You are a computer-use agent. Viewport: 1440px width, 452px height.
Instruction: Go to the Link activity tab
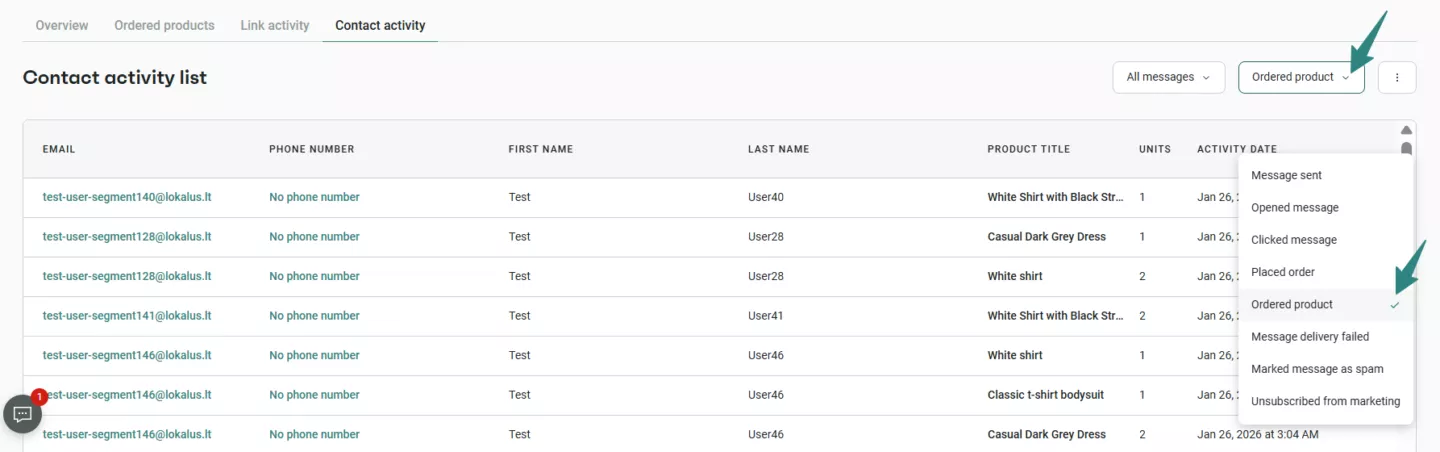tap(275, 25)
